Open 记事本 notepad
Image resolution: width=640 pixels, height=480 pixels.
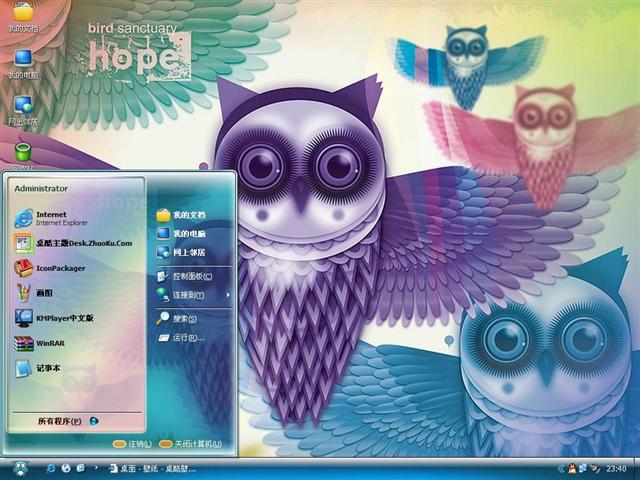[x=38, y=368]
